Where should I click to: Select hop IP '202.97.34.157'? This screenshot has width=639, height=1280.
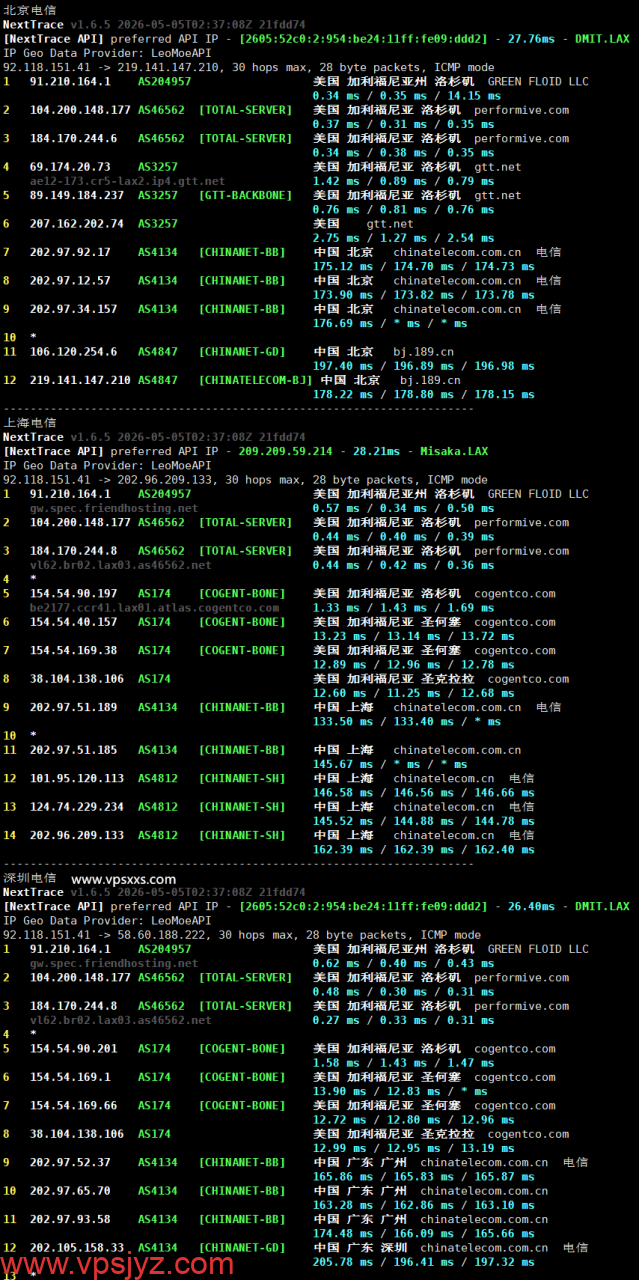pos(73,309)
